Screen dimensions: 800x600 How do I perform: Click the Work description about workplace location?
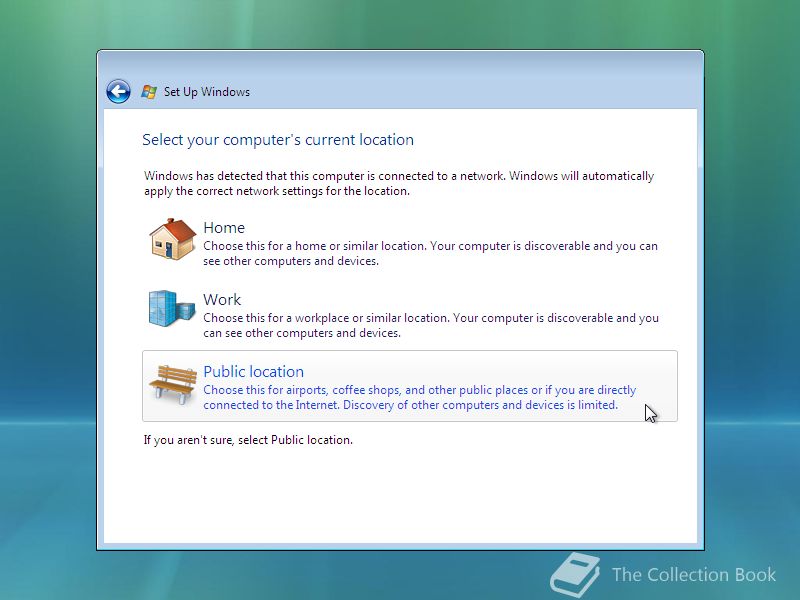(x=431, y=326)
